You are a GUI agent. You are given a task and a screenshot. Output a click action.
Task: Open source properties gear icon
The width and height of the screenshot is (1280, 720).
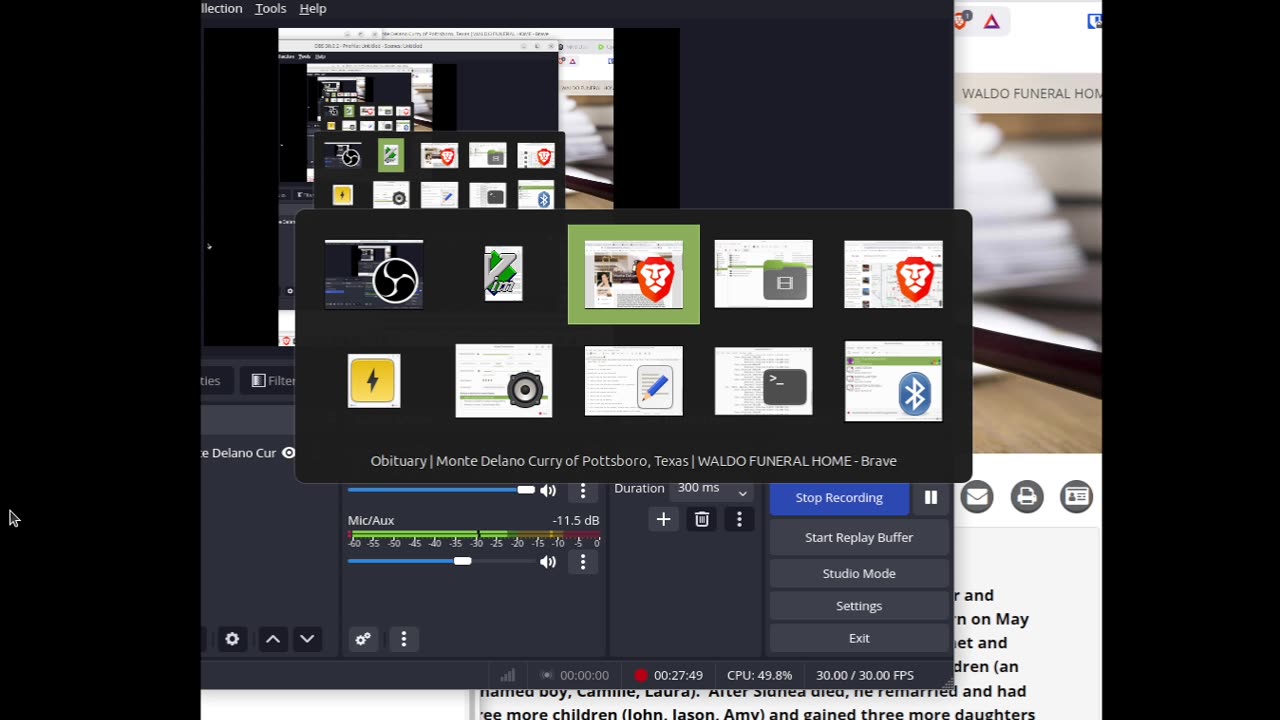[x=232, y=639]
